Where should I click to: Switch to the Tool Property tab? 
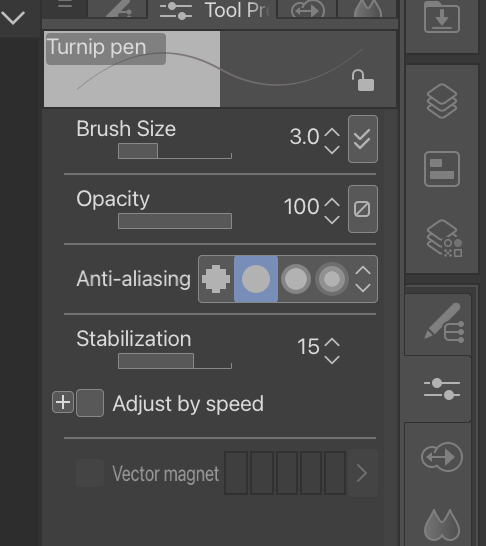coord(213,10)
